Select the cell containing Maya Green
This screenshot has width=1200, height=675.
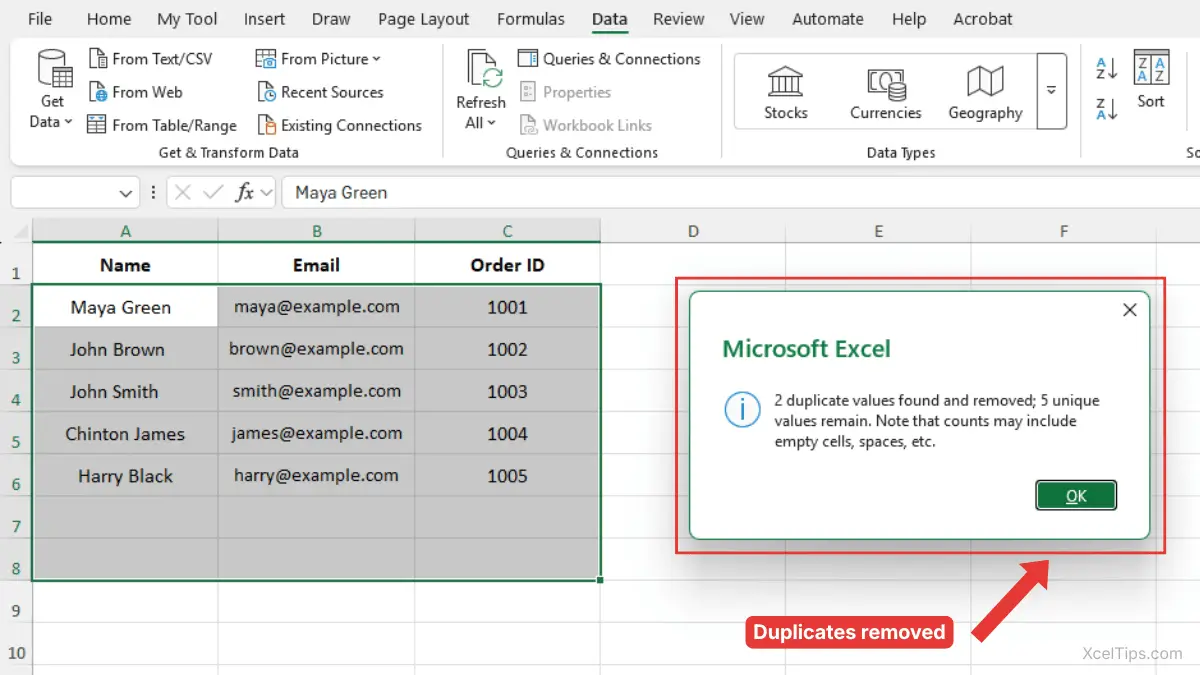[x=125, y=307]
